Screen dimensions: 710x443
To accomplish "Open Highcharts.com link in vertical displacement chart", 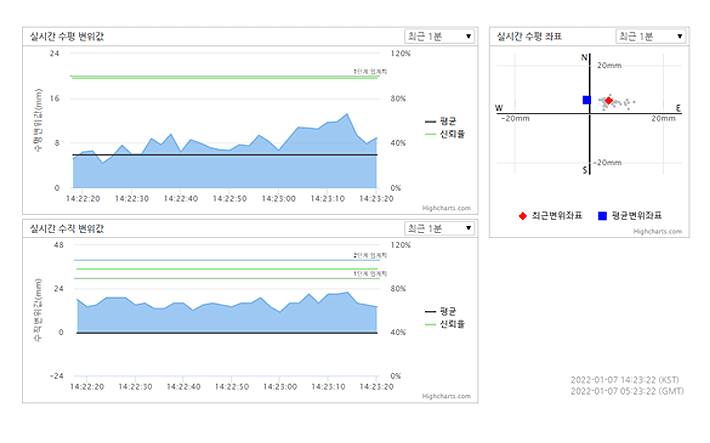I will click(x=446, y=396).
